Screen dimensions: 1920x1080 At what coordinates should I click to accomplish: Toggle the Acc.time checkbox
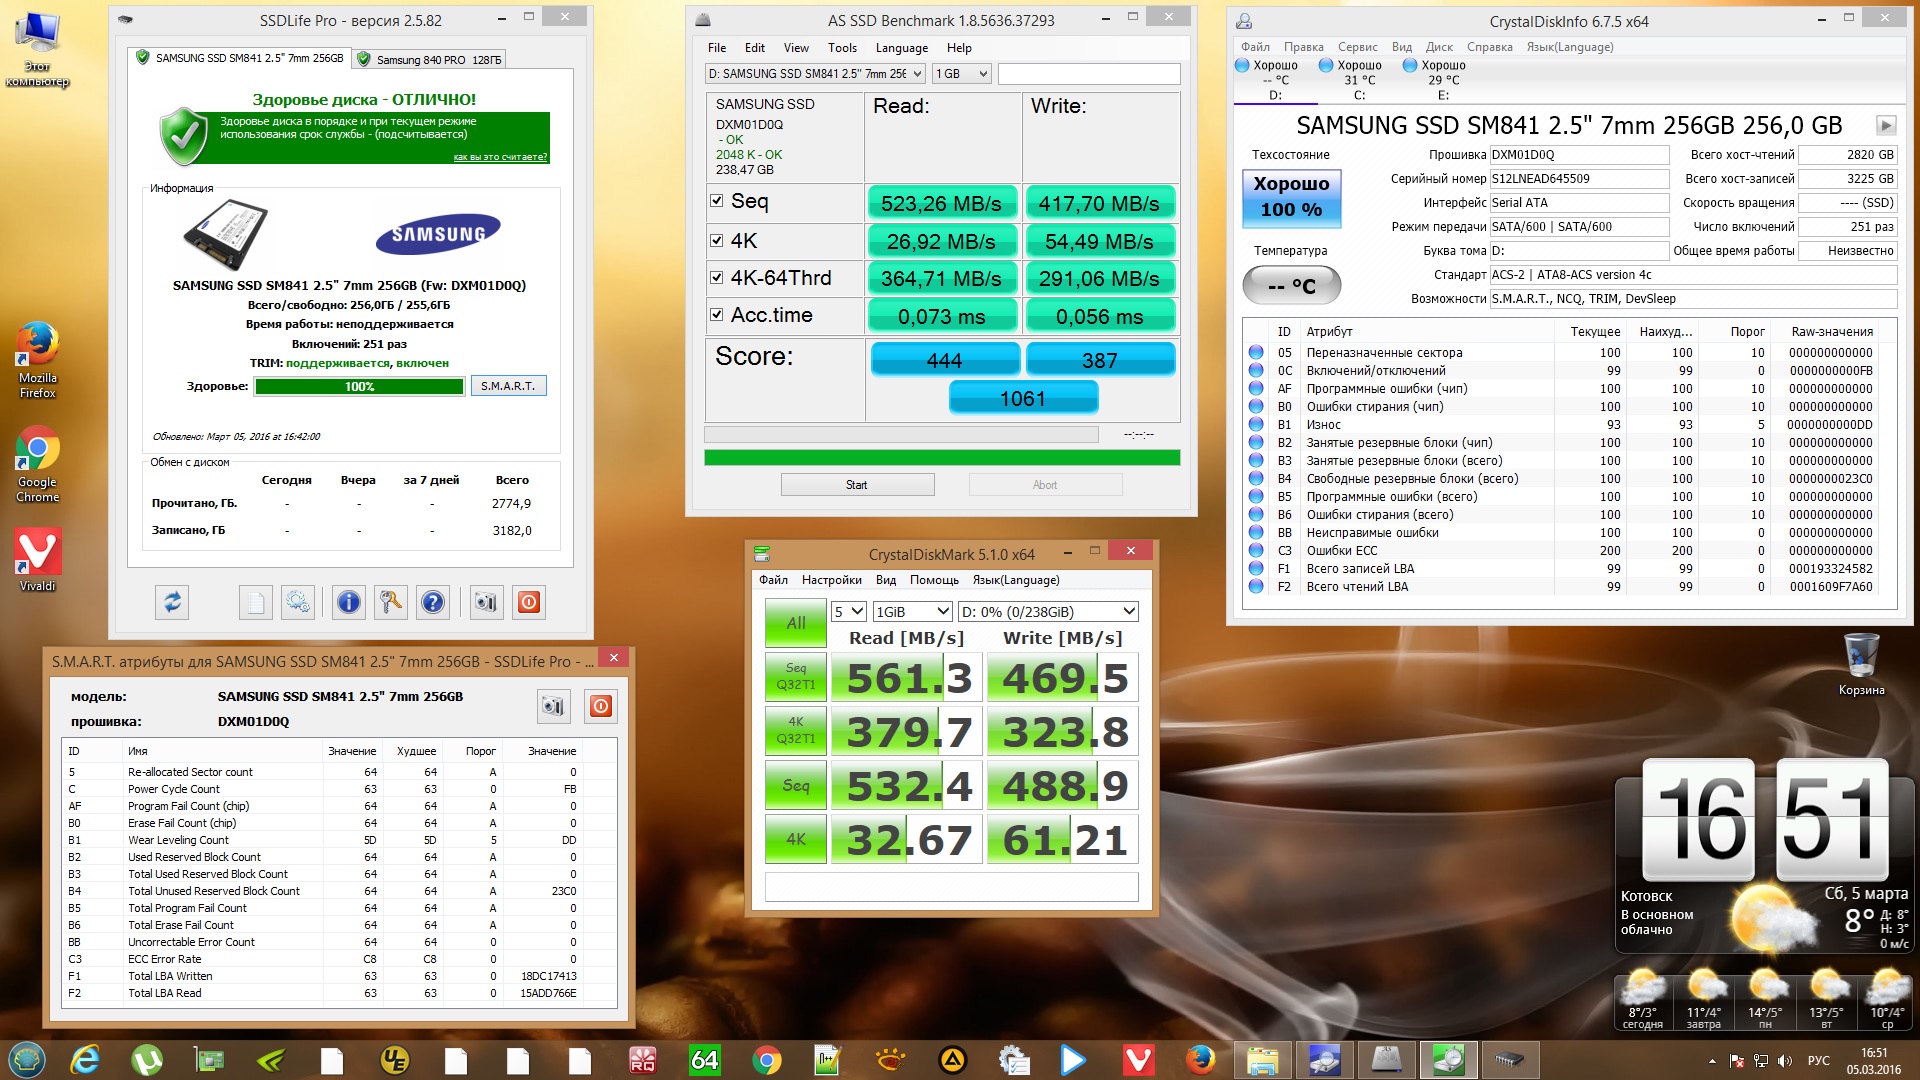coord(717,315)
